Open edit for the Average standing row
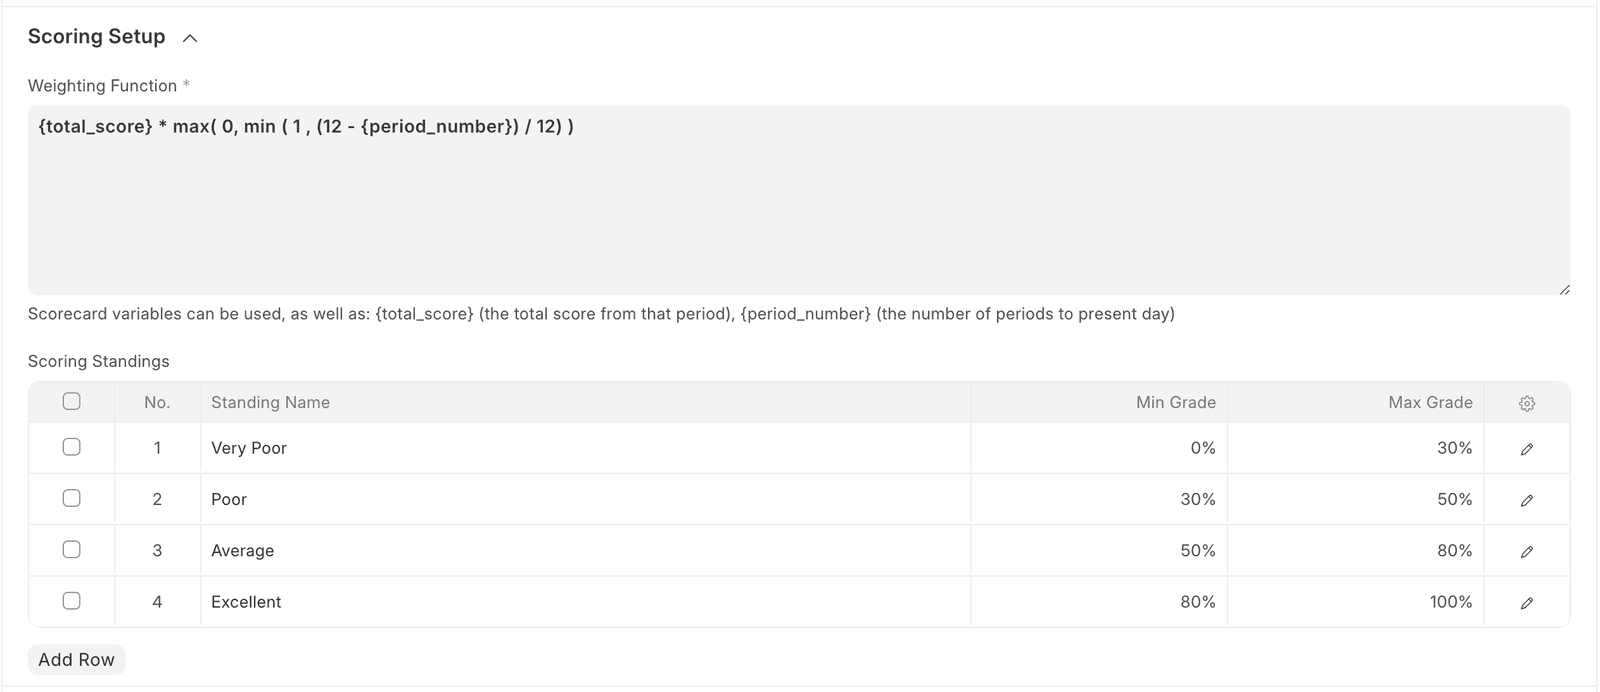 [1526, 551]
